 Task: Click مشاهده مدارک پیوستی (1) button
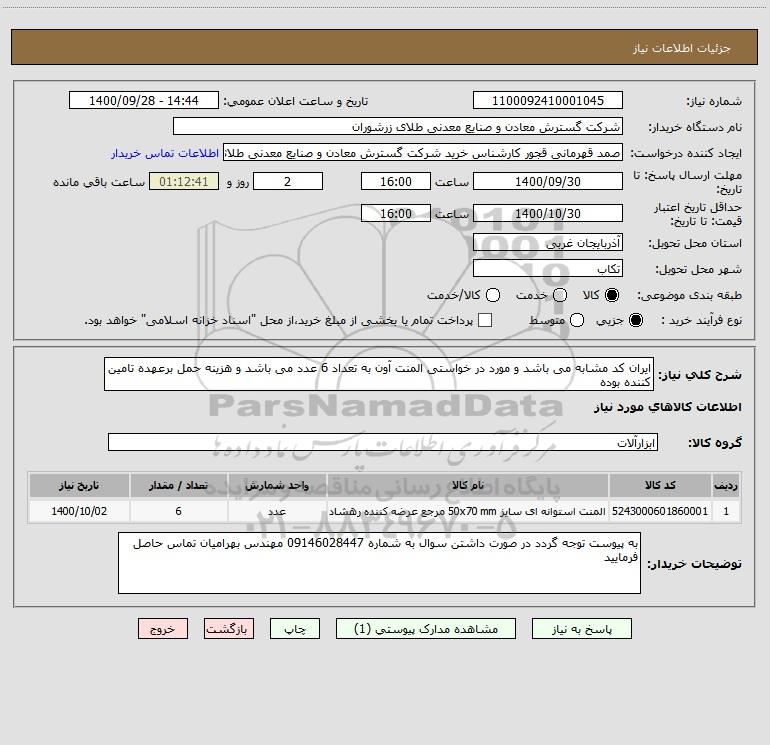426,629
